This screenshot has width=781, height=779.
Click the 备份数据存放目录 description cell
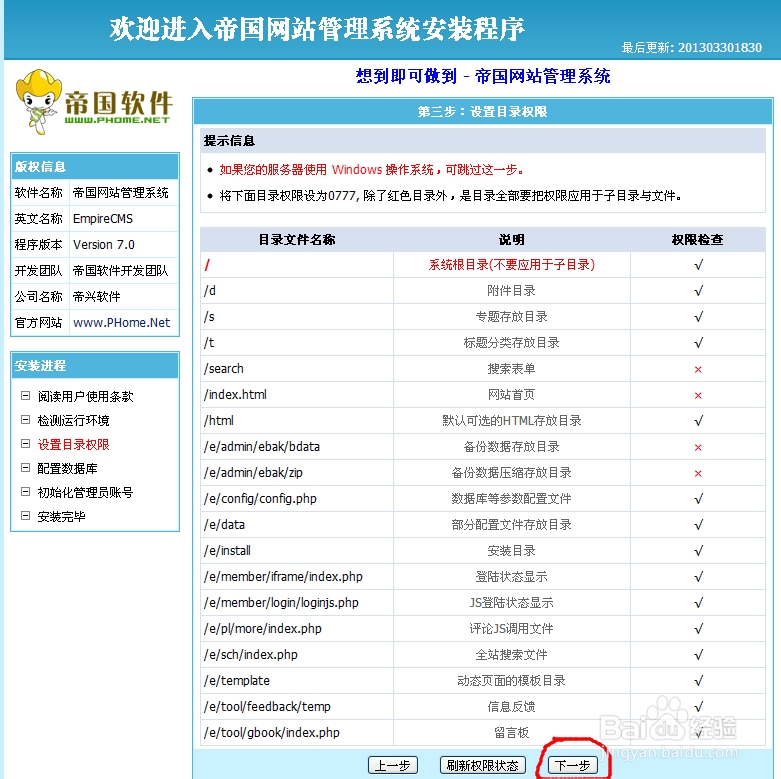512,447
